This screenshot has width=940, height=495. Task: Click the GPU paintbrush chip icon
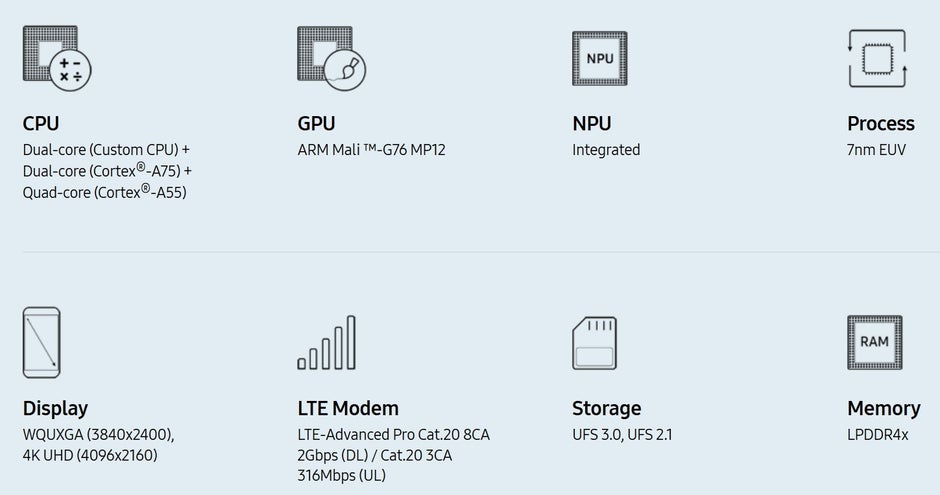coord(332,58)
